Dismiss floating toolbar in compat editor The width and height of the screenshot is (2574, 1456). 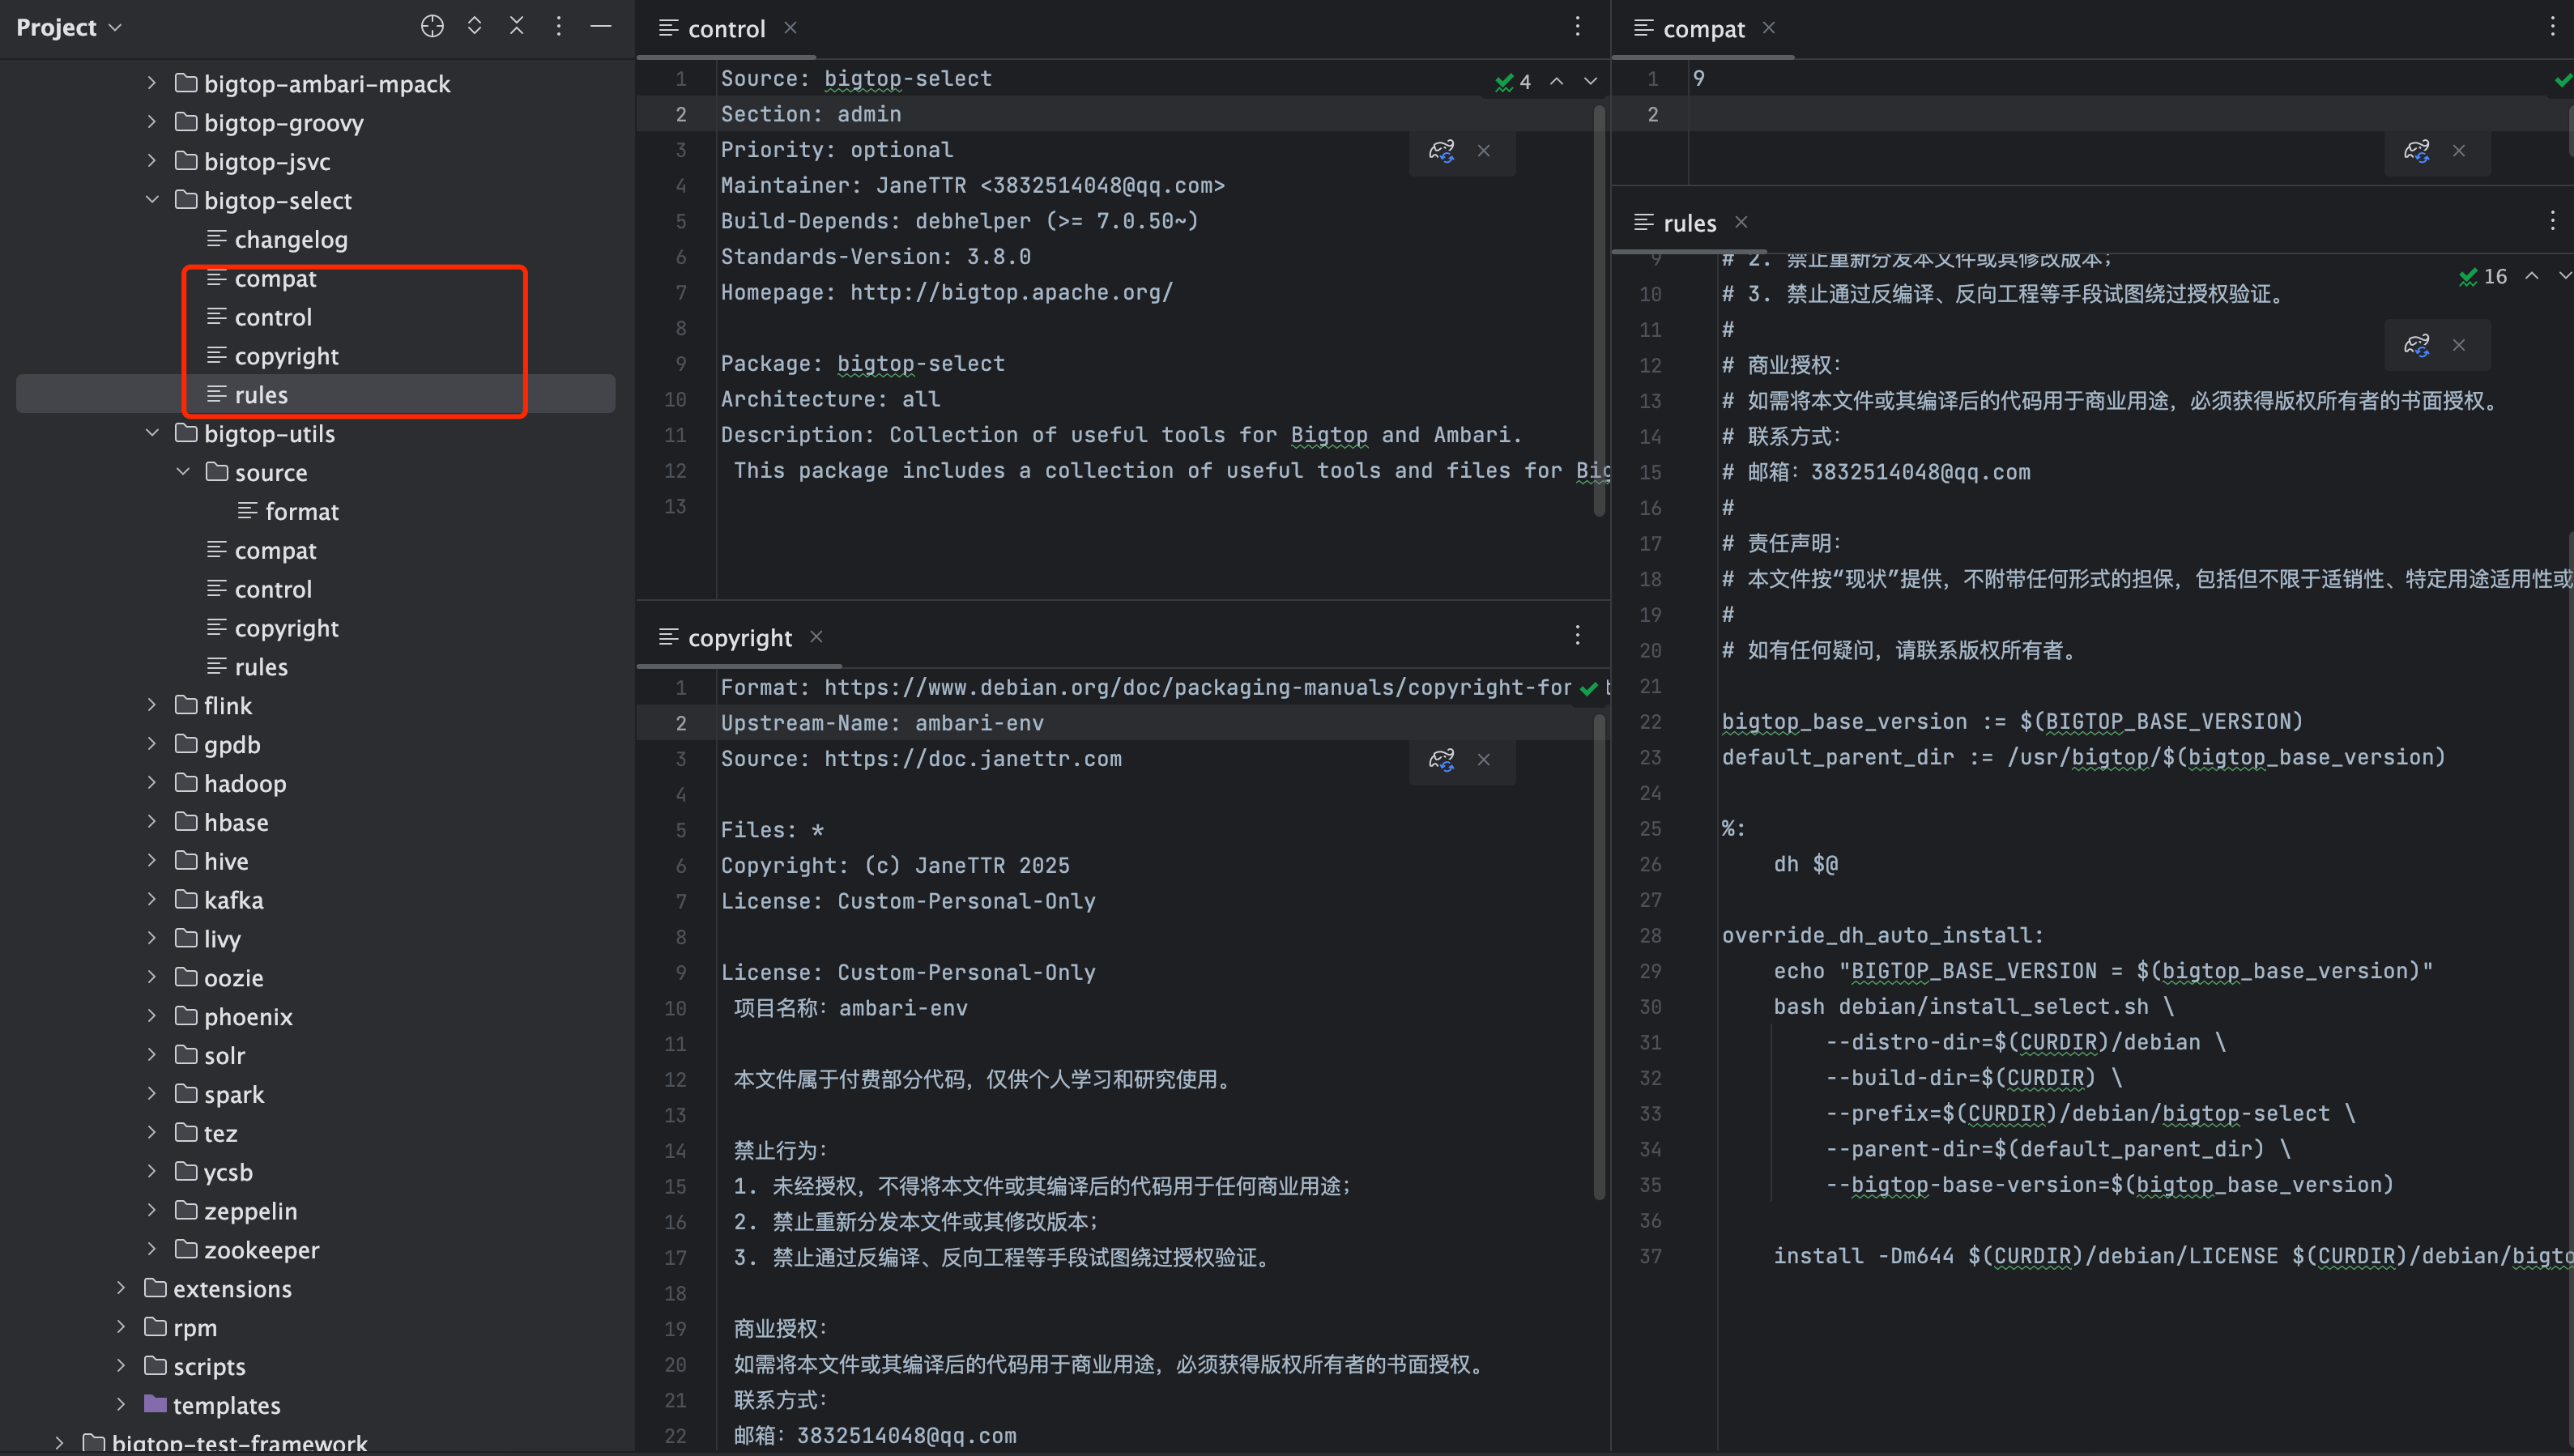point(2459,151)
